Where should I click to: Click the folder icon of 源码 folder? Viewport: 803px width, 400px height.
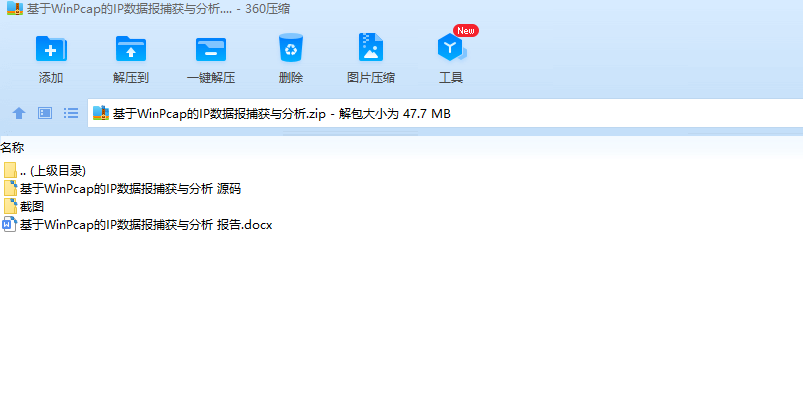pyautogui.click(x=10, y=188)
